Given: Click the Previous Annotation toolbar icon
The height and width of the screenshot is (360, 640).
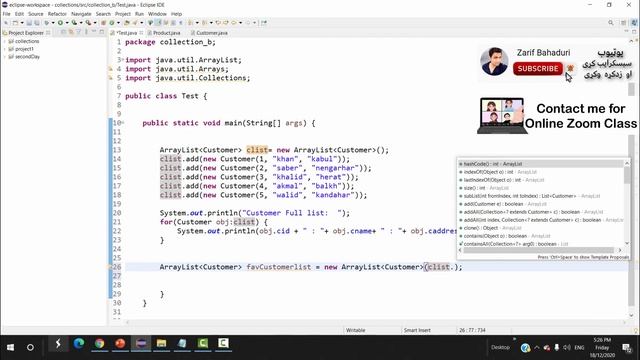Looking at the screenshot, I should click(x=204, y=23).
